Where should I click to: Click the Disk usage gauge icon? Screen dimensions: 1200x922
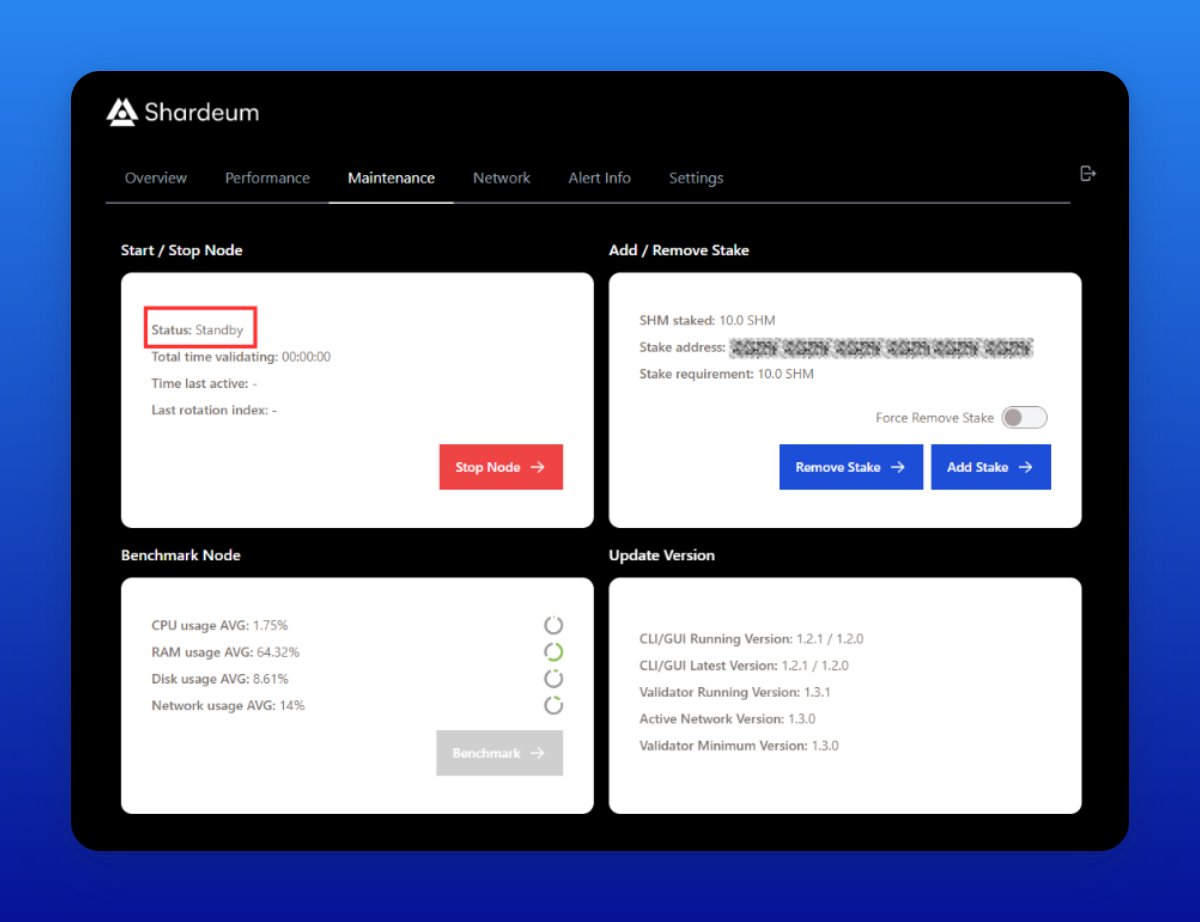(553, 679)
